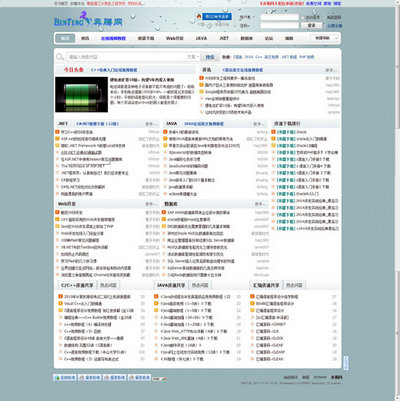Open the 快捷导航 quick navigation dropdown
The image size is (400, 401).
click(324, 38)
